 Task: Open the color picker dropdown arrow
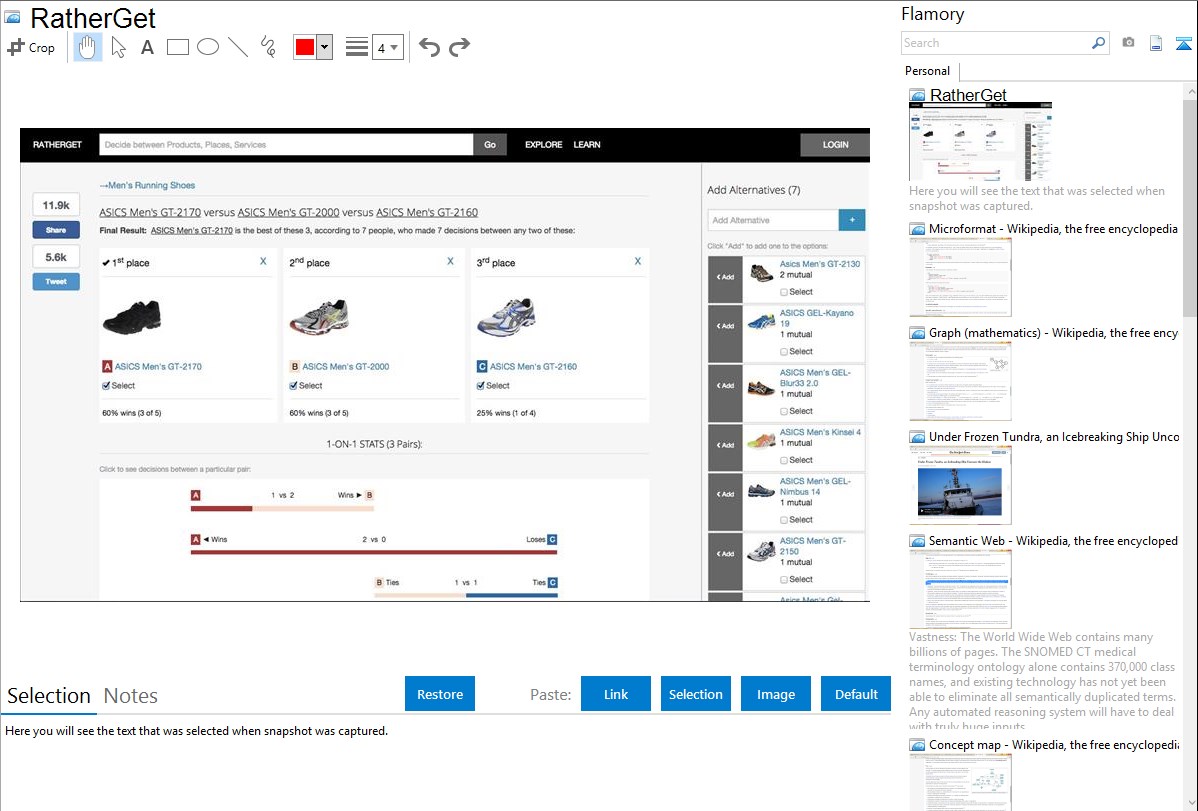click(325, 47)
